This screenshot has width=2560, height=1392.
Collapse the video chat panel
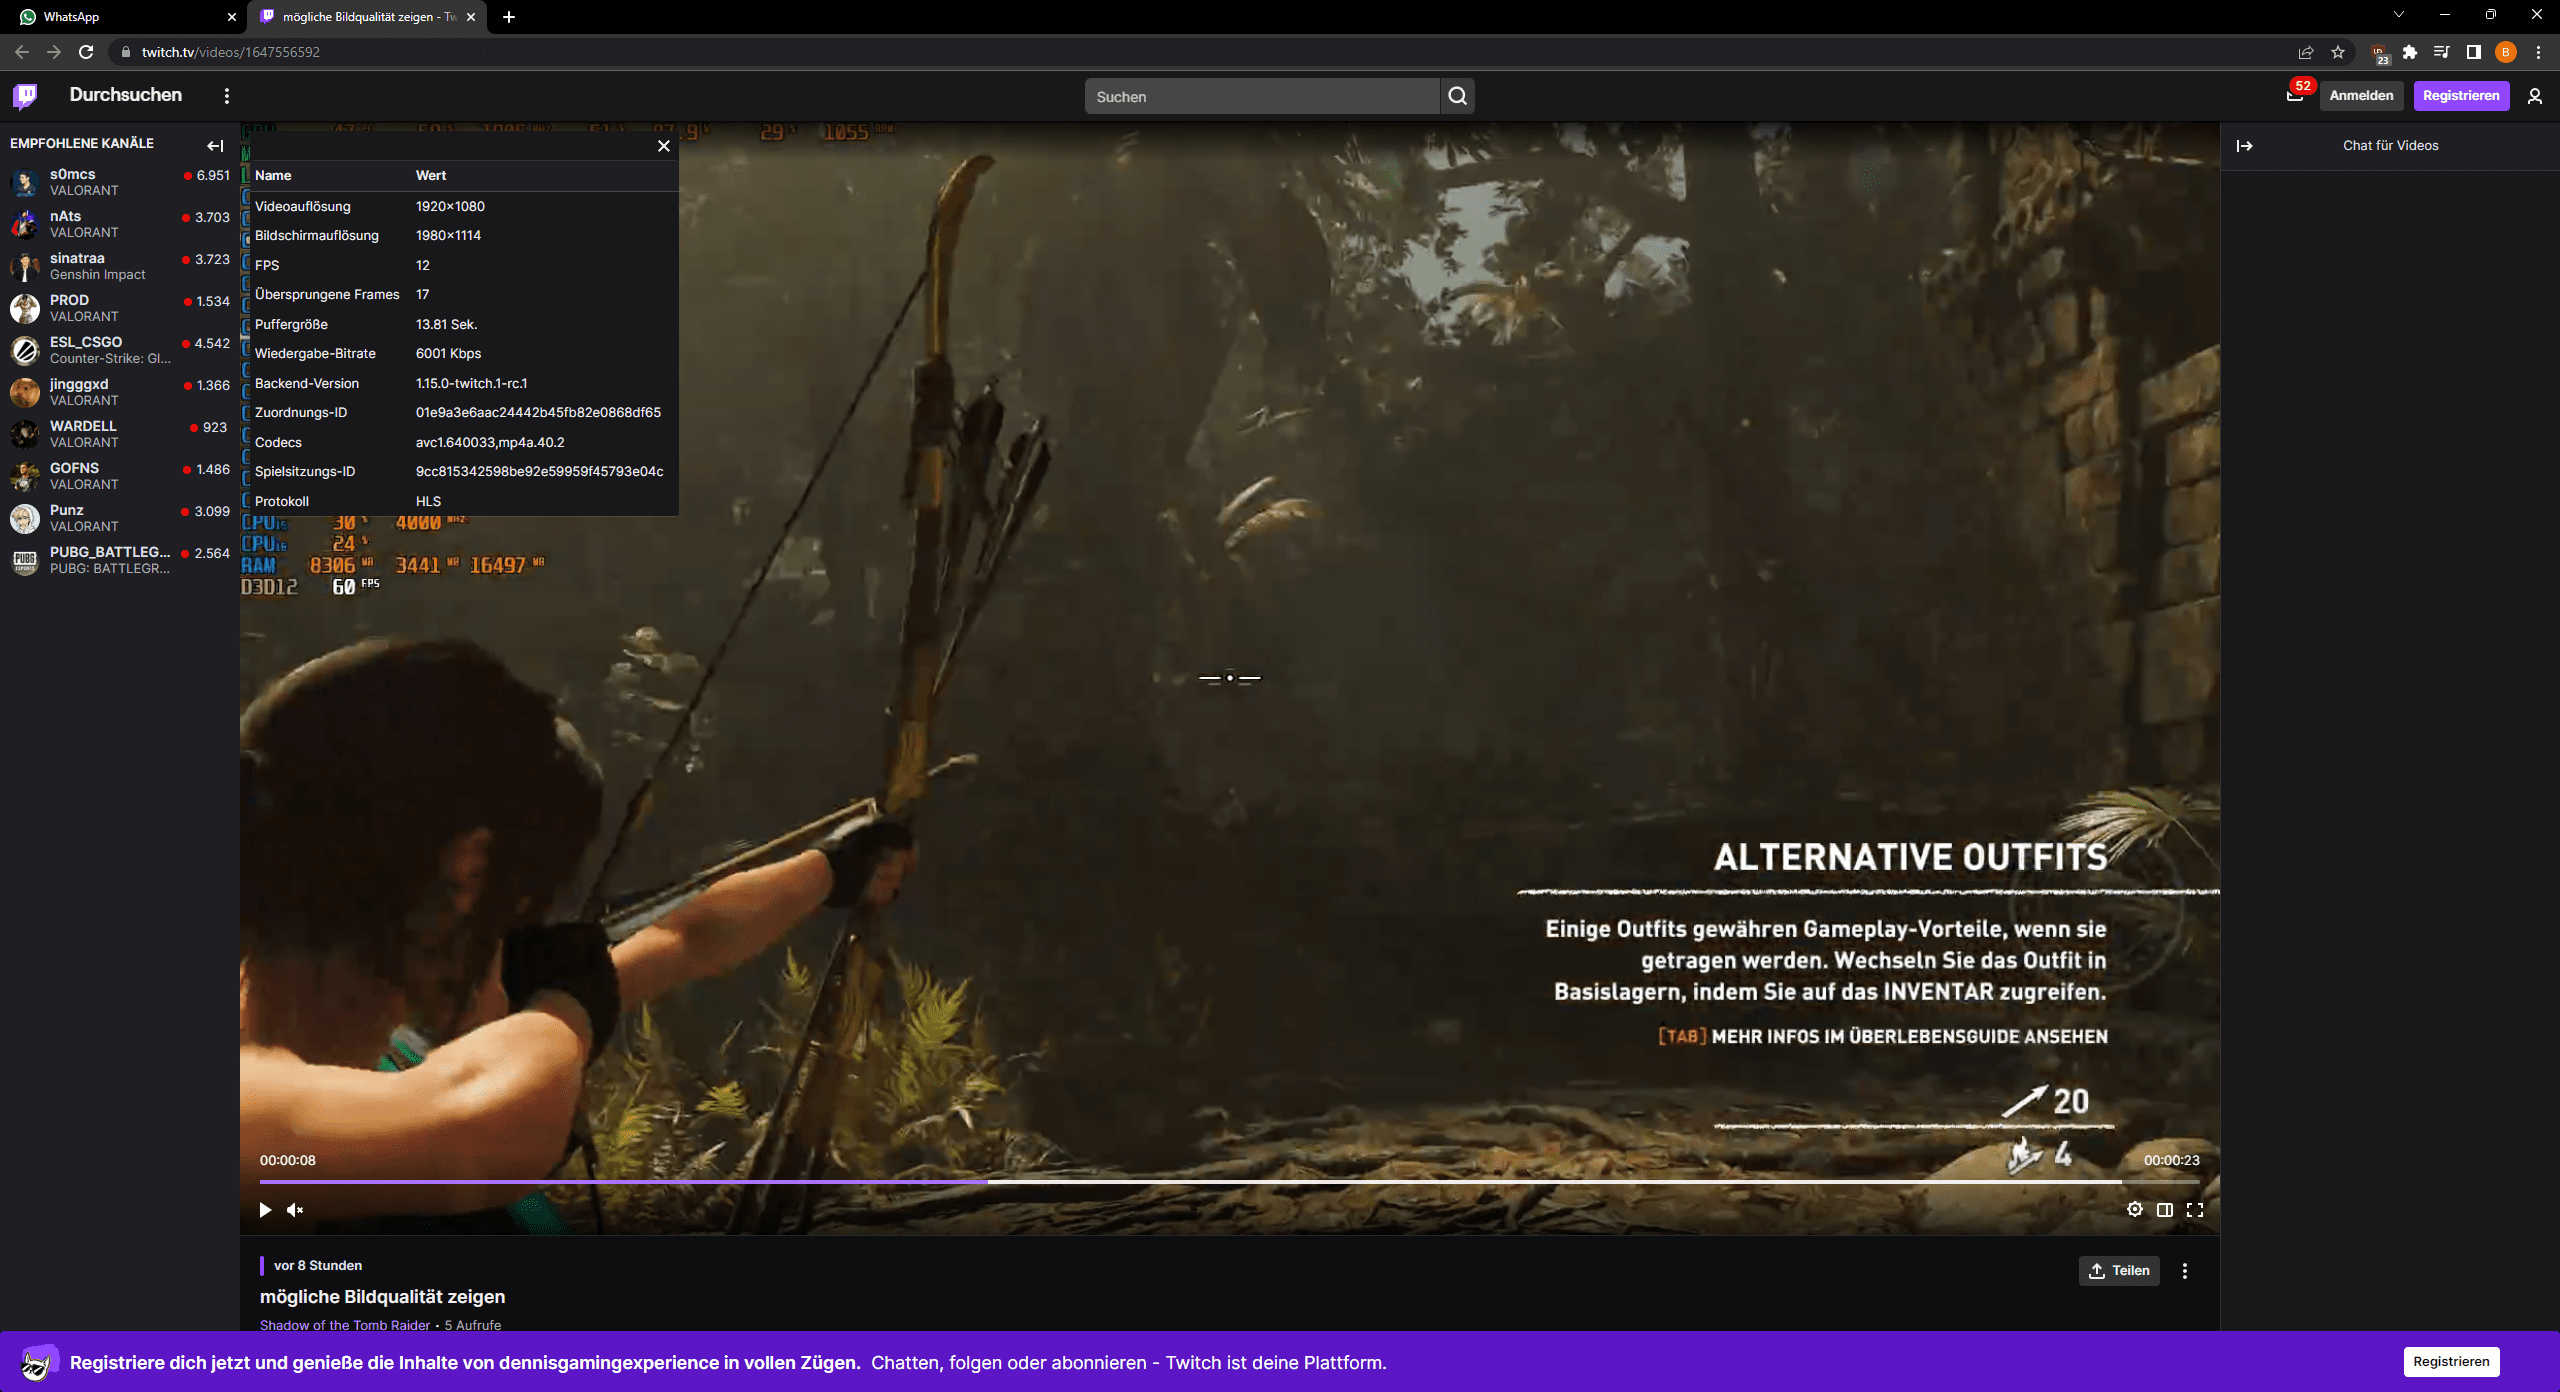tap(2245, 146)
